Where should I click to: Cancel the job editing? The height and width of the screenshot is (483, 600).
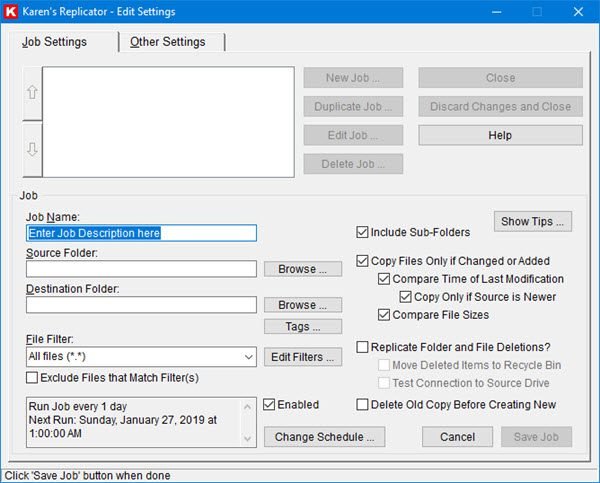(x=457, y=437)
